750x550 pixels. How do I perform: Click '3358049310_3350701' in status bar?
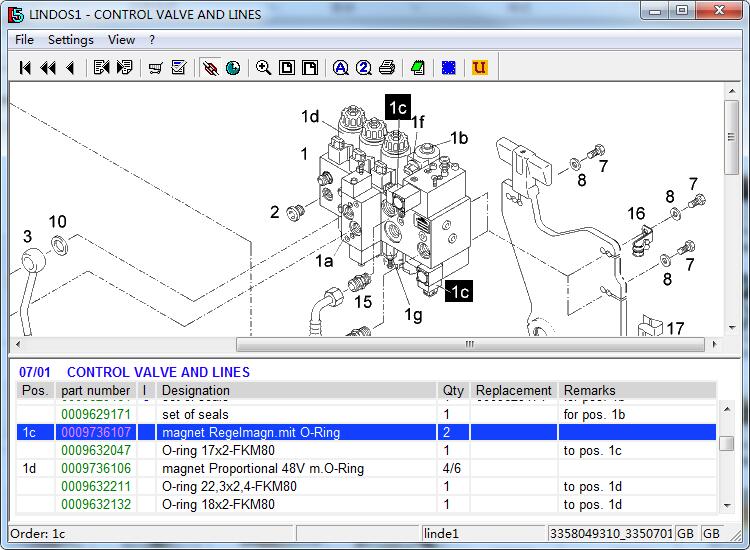[611, 533]
